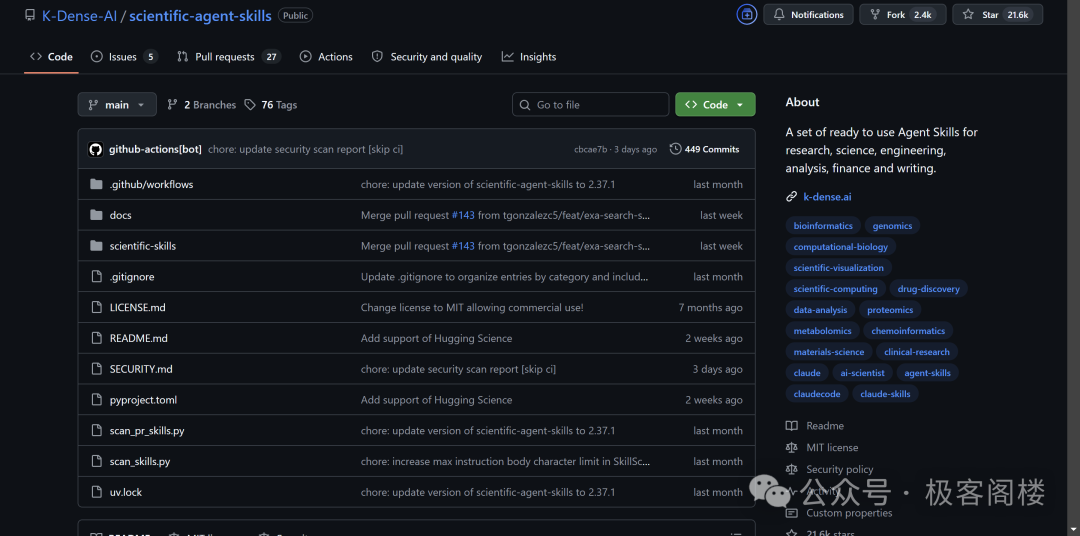The width and height of the screenshot is (1080, 536).
Task: Click the file icon for SECURITY.md
Action: [x=96, y=369]
